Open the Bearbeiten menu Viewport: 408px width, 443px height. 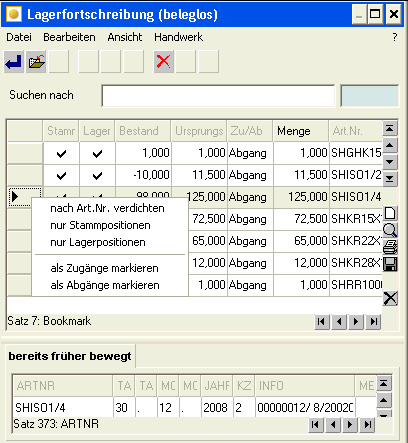coord(69,37)
